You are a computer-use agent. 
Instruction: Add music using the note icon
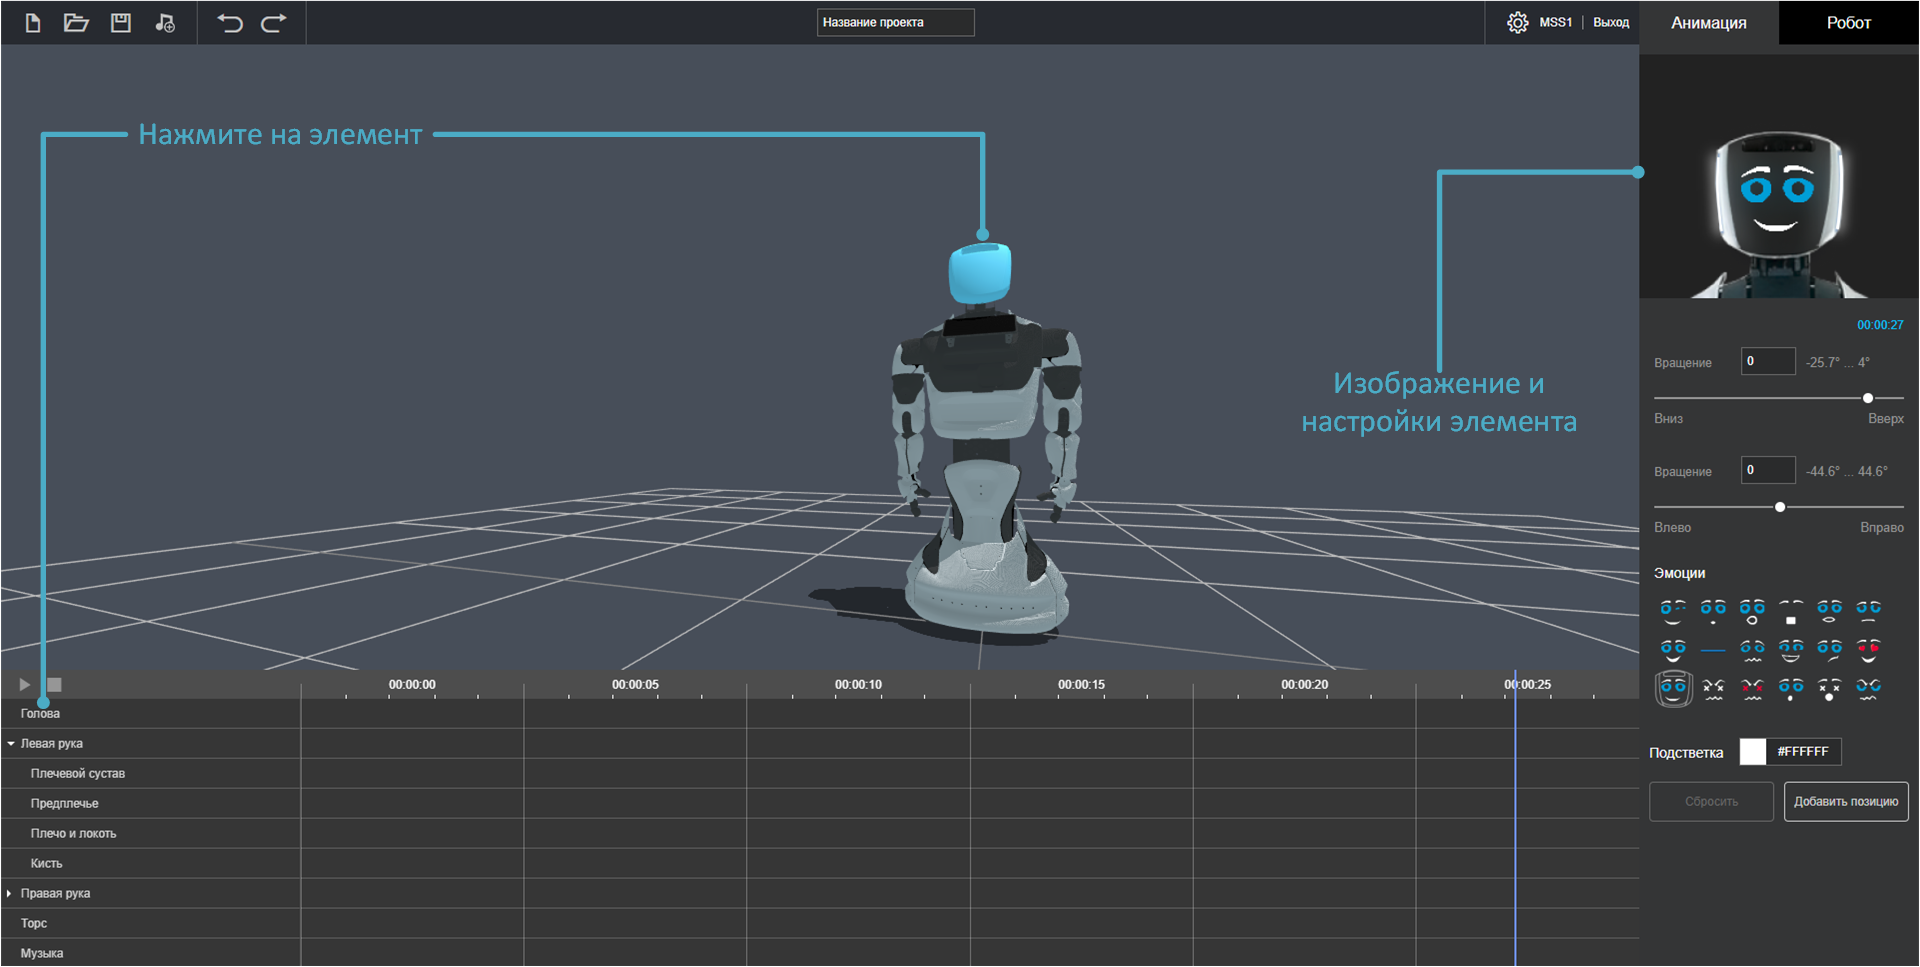point(165,23)
